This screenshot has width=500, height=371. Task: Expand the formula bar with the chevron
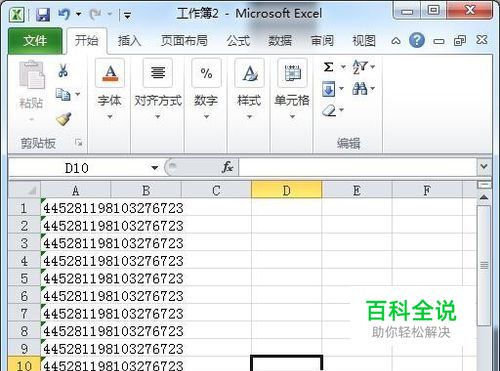point(484,166)
